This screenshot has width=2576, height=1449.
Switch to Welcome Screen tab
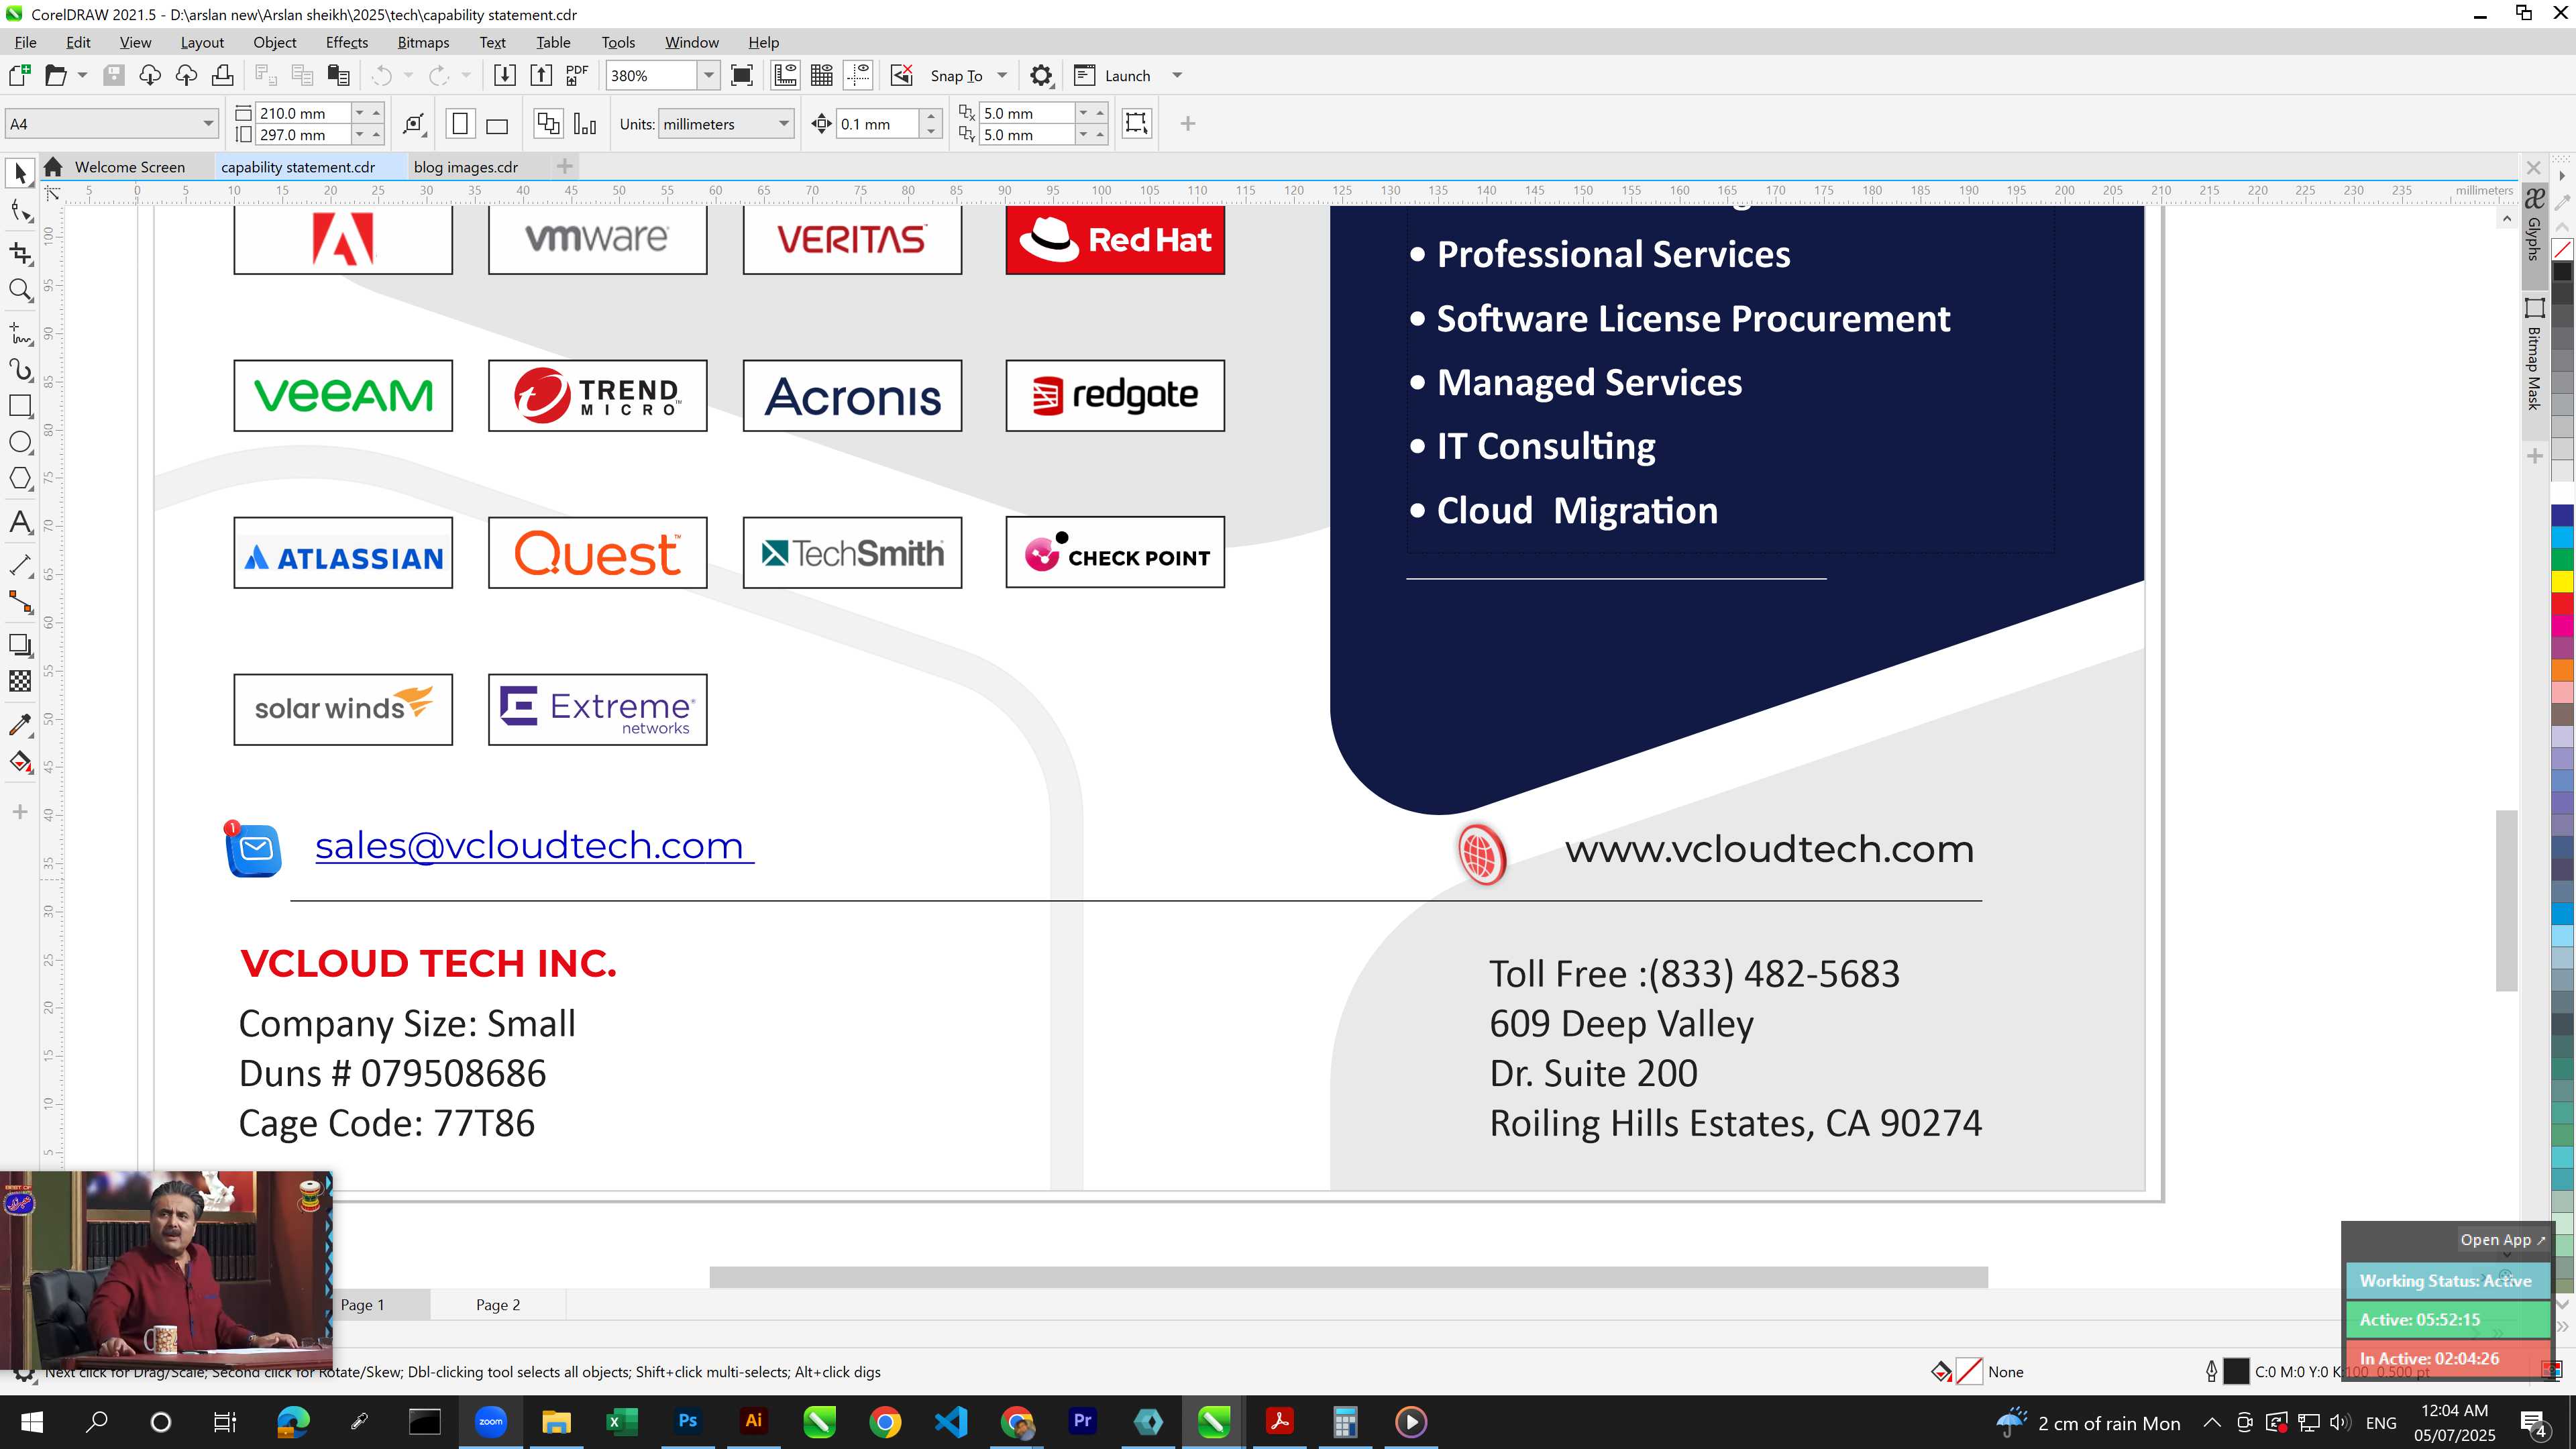point(129,167)
